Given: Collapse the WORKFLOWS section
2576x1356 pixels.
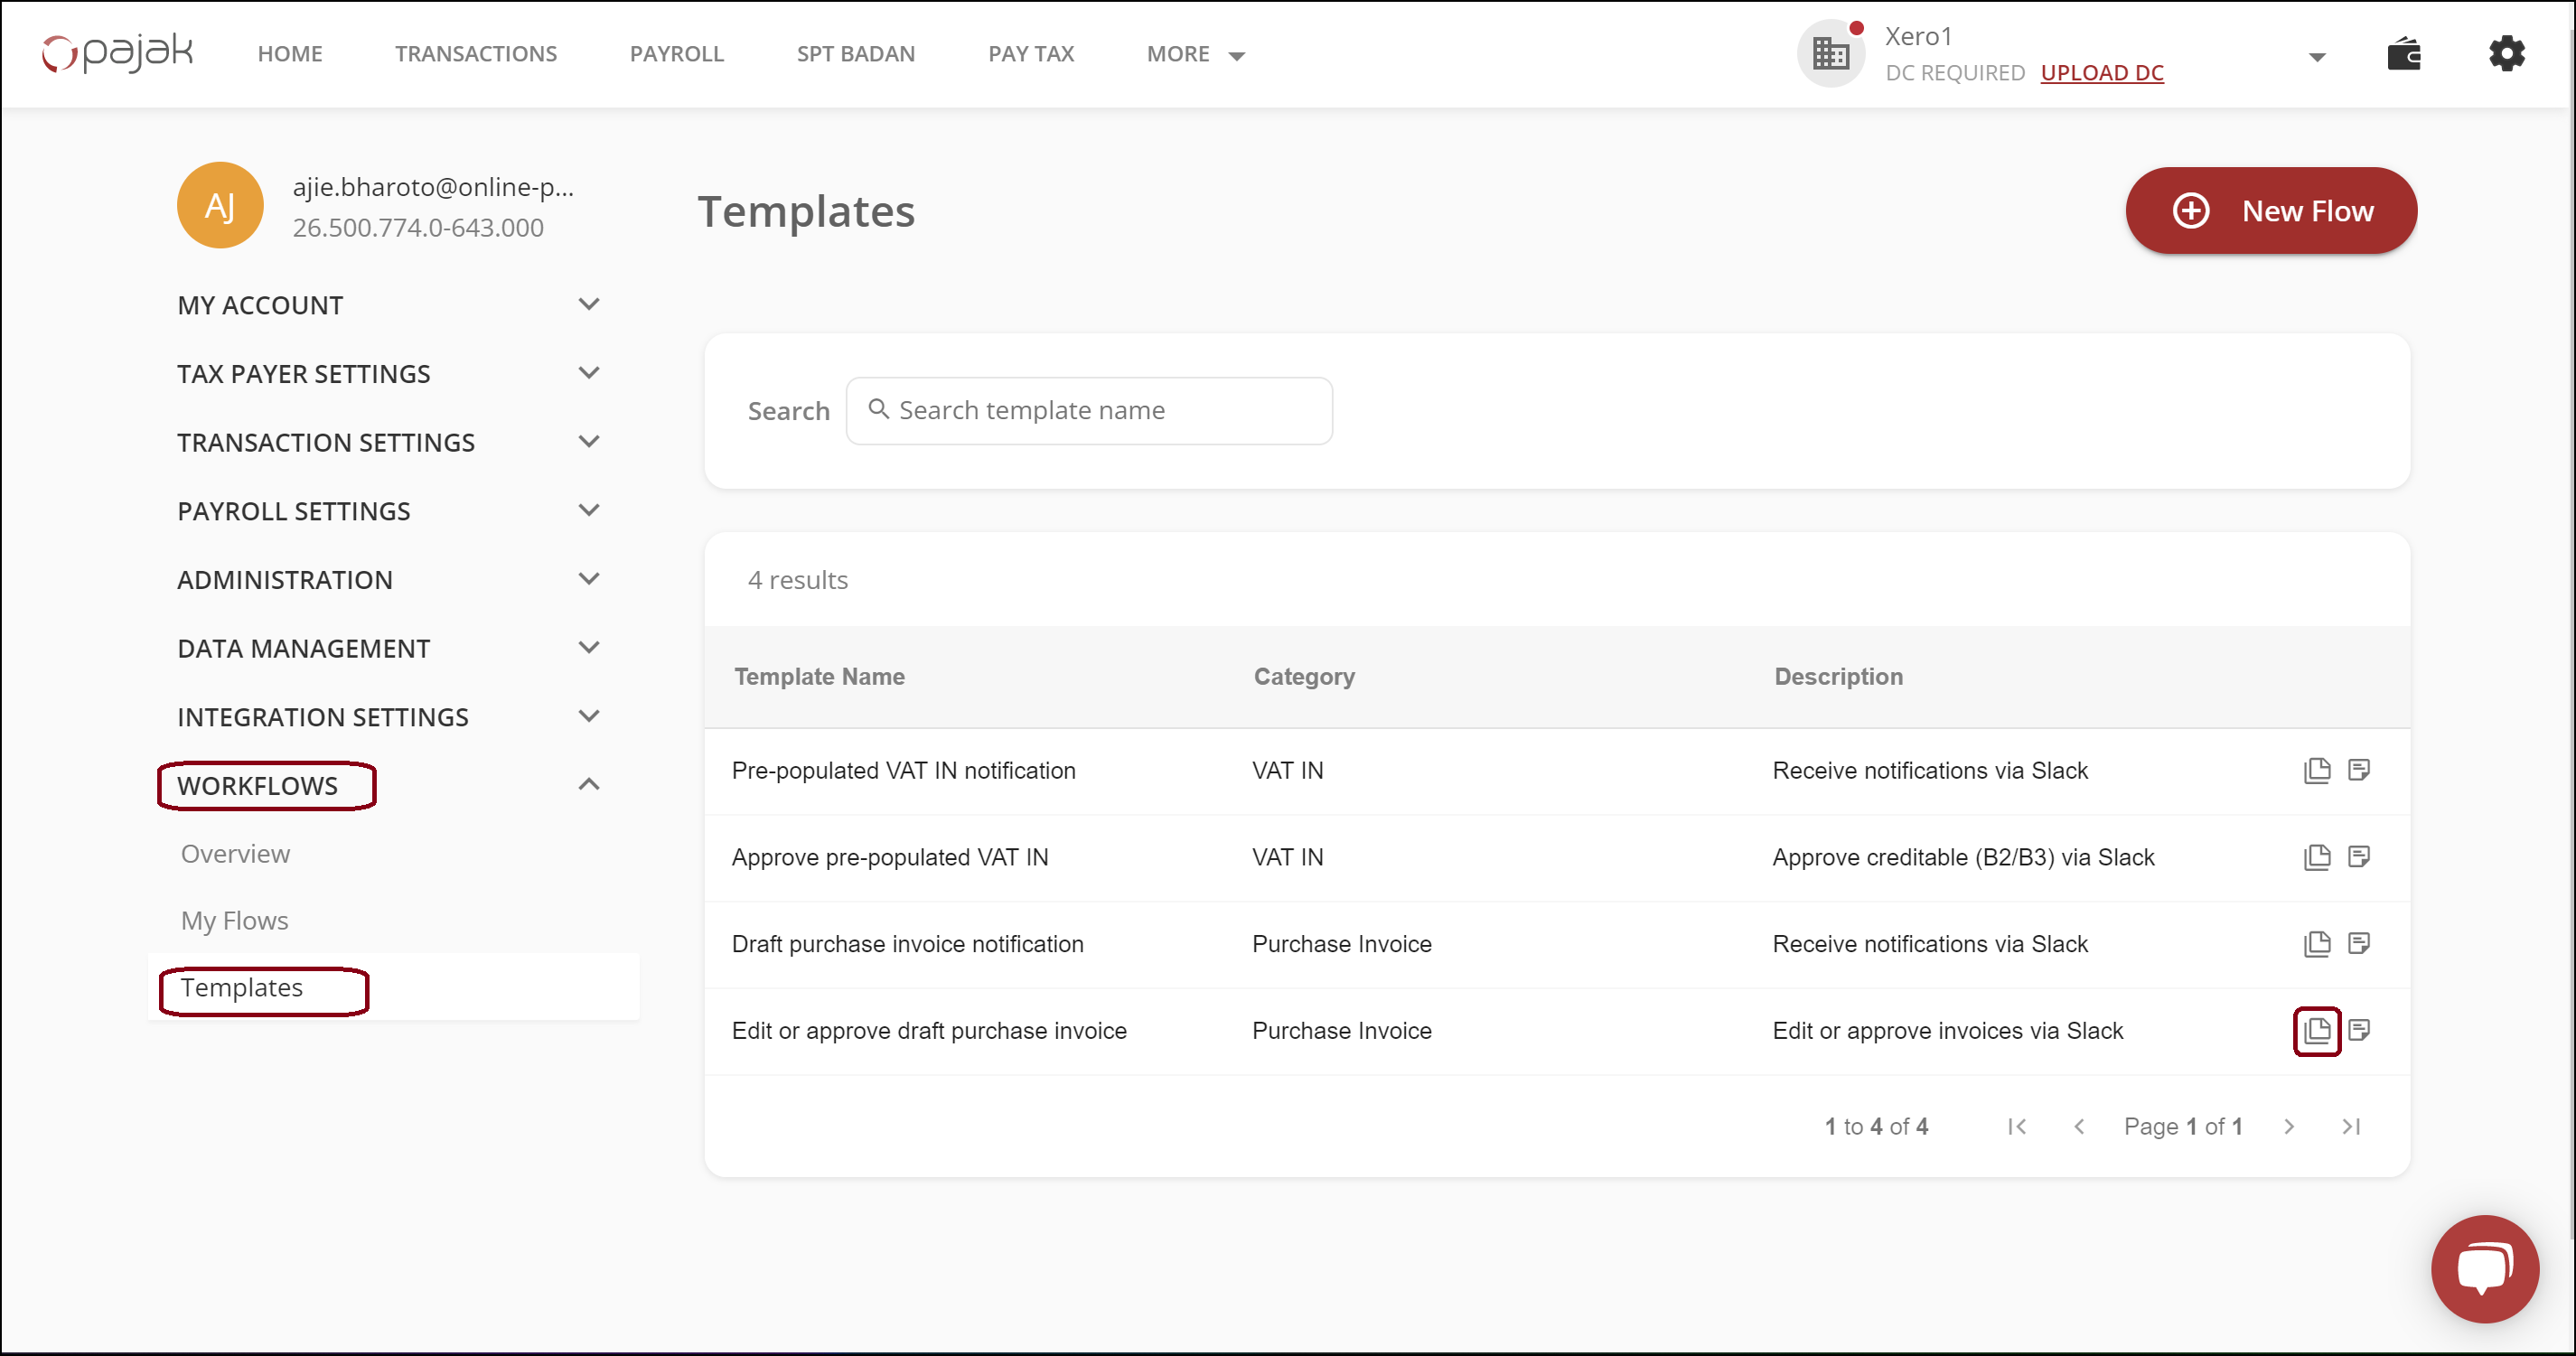Looking at the screenshot, I should 589,785.
